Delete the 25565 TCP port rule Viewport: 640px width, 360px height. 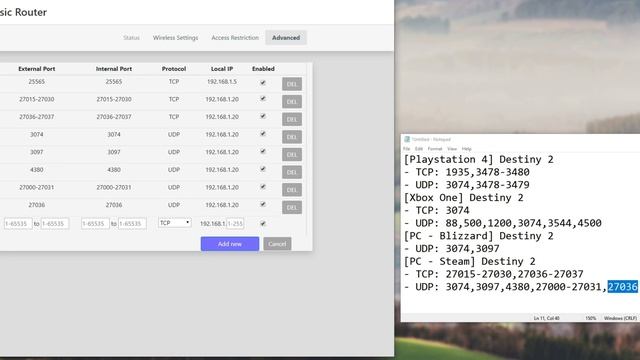point(292,84)
